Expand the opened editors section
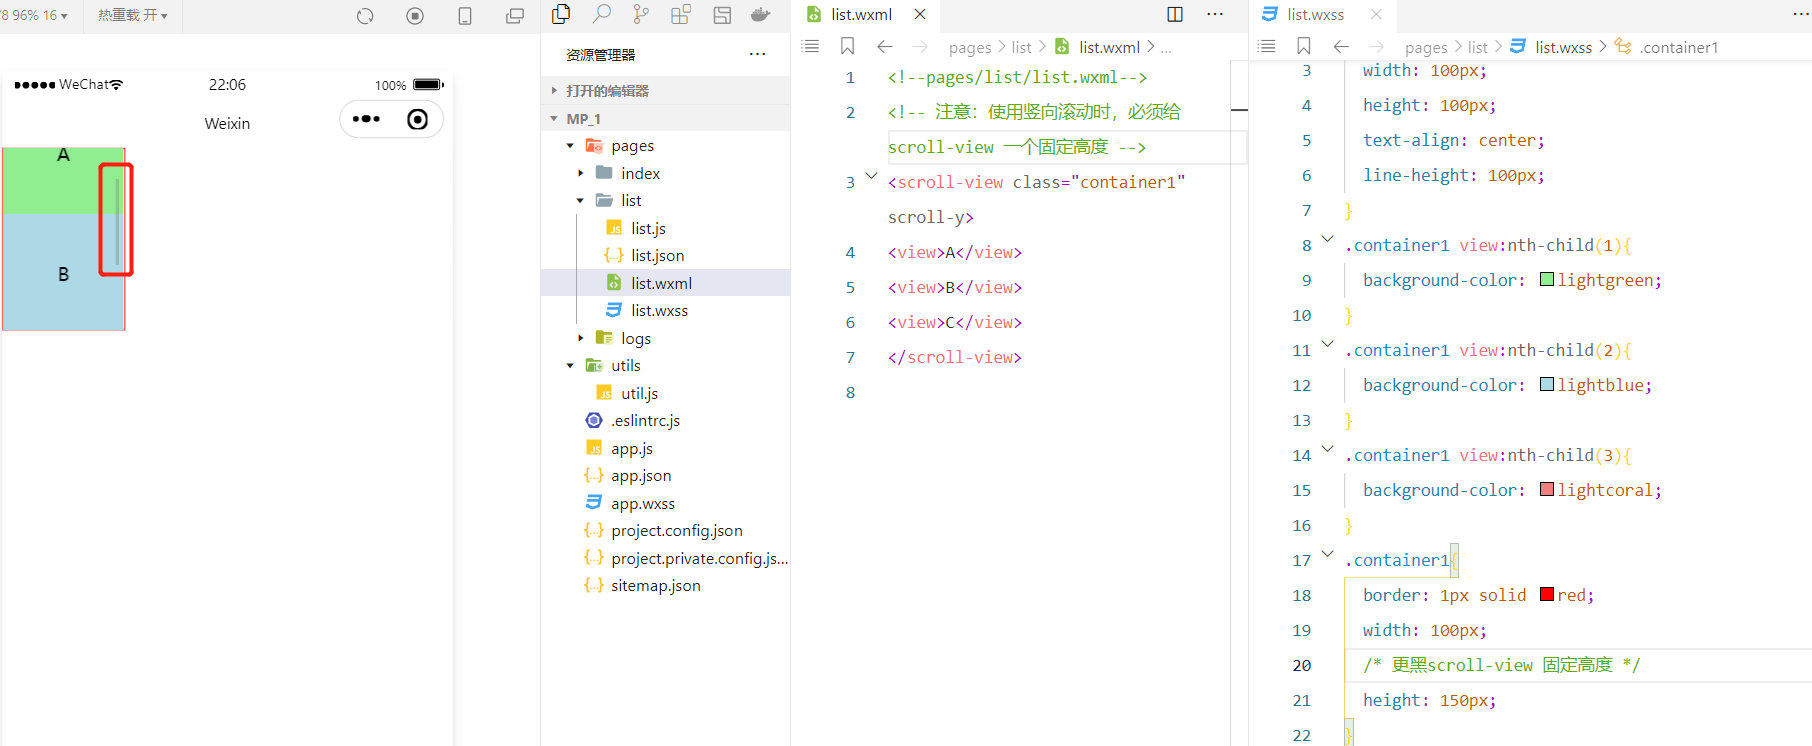 pyautogui.click(x=608, y=91)
